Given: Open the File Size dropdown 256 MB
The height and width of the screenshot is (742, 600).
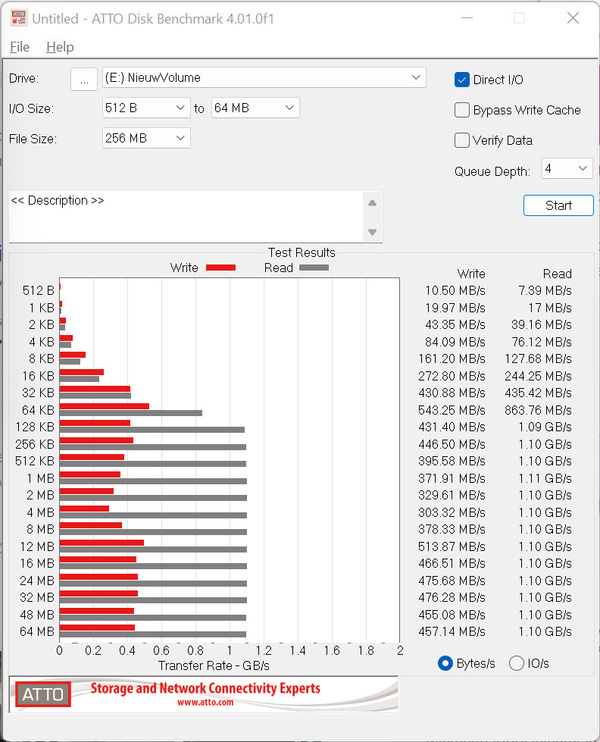Looking at the screenshot, I should point(146,138).
